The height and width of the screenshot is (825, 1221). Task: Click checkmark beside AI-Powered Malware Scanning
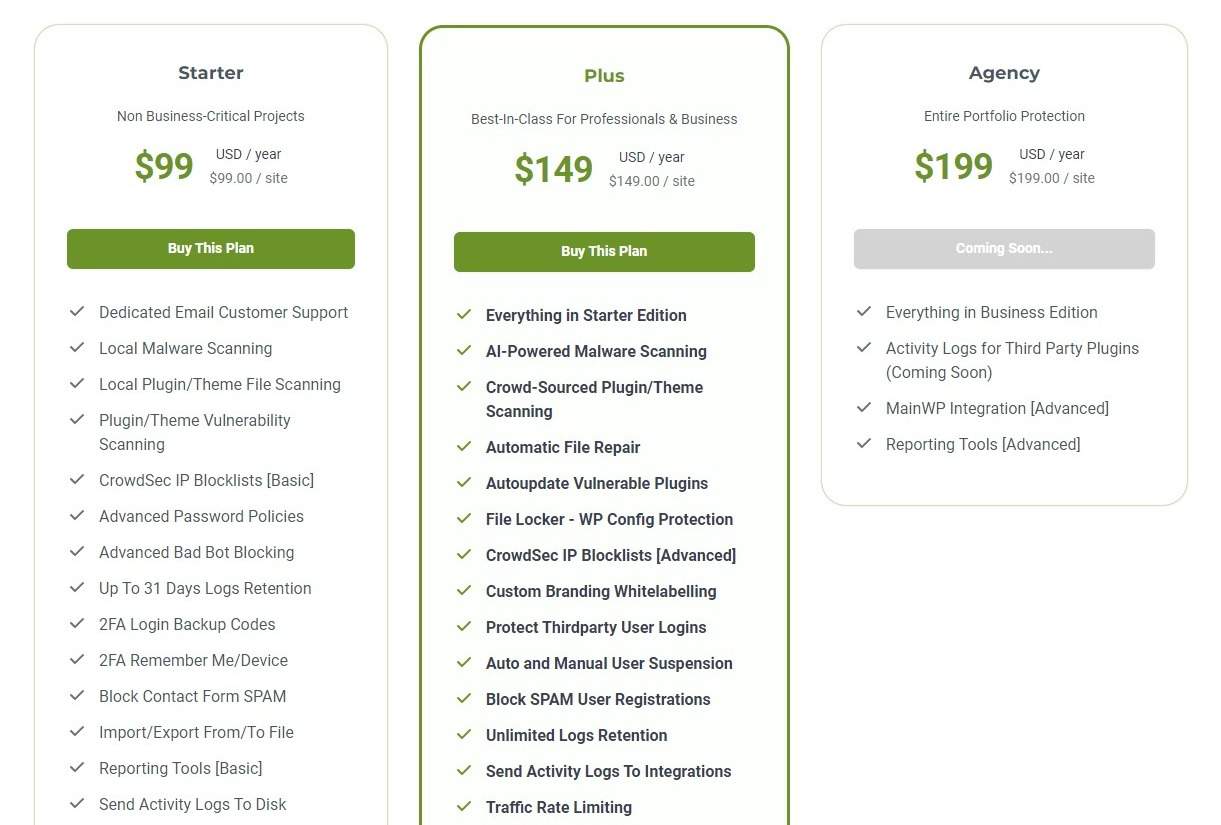[x=463, y=350]
